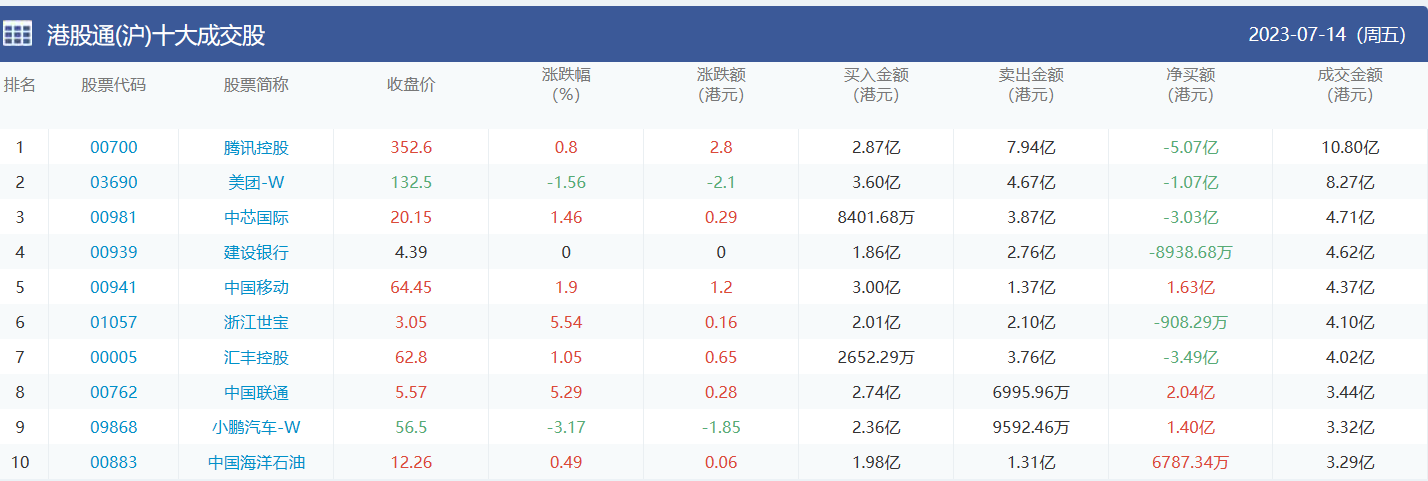Open the 小鹏汽车-W stock link
The width and height of the screenshot is (1428, 481).
coord(256,427)
